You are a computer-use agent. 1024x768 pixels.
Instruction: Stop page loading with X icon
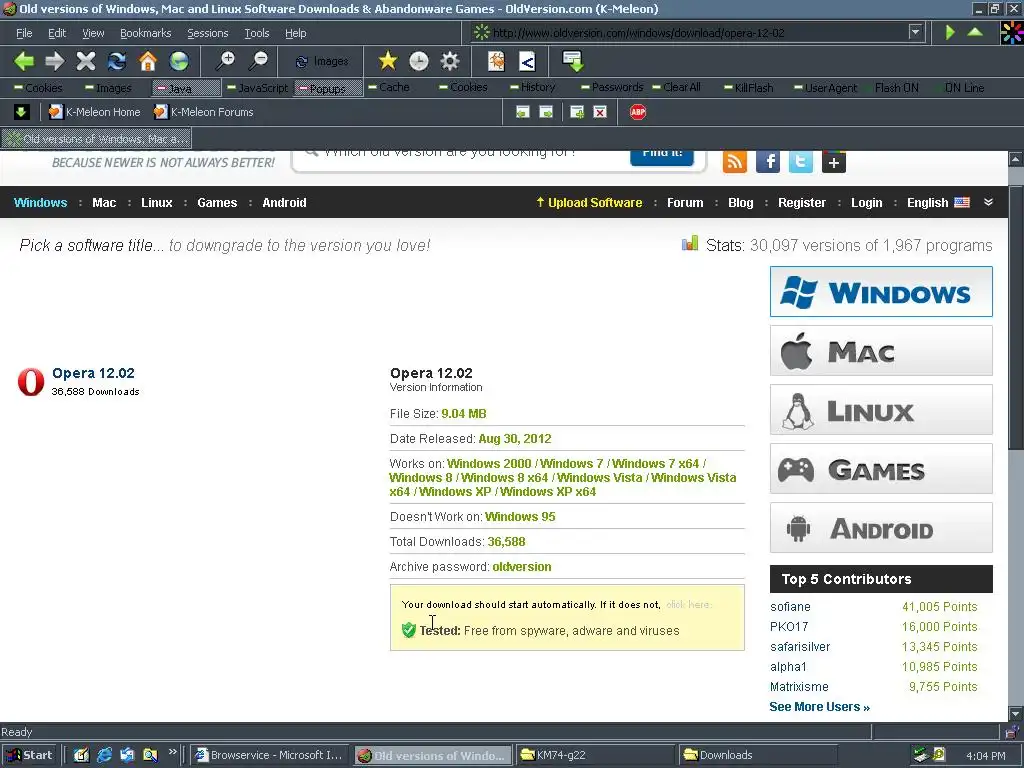tap(86, 61)
